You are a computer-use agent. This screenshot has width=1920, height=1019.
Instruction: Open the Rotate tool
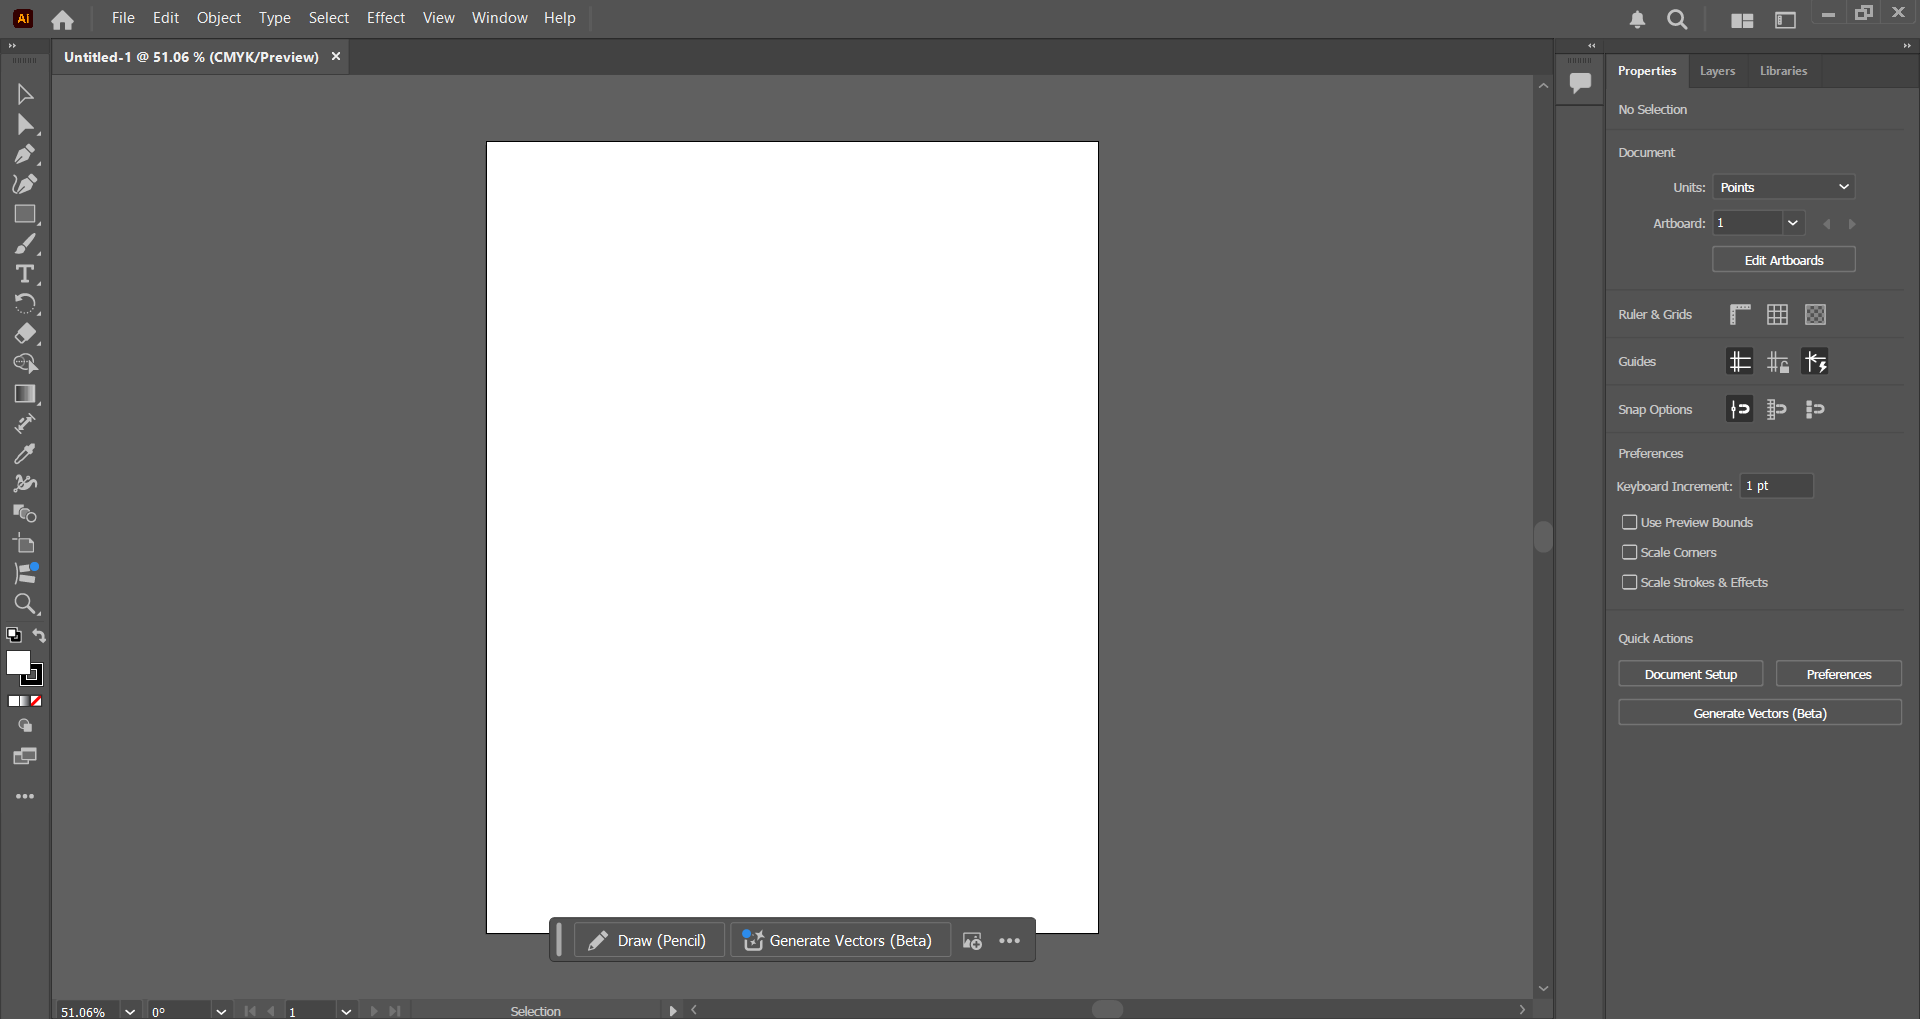pyautogui.click(x=26, y=304)
